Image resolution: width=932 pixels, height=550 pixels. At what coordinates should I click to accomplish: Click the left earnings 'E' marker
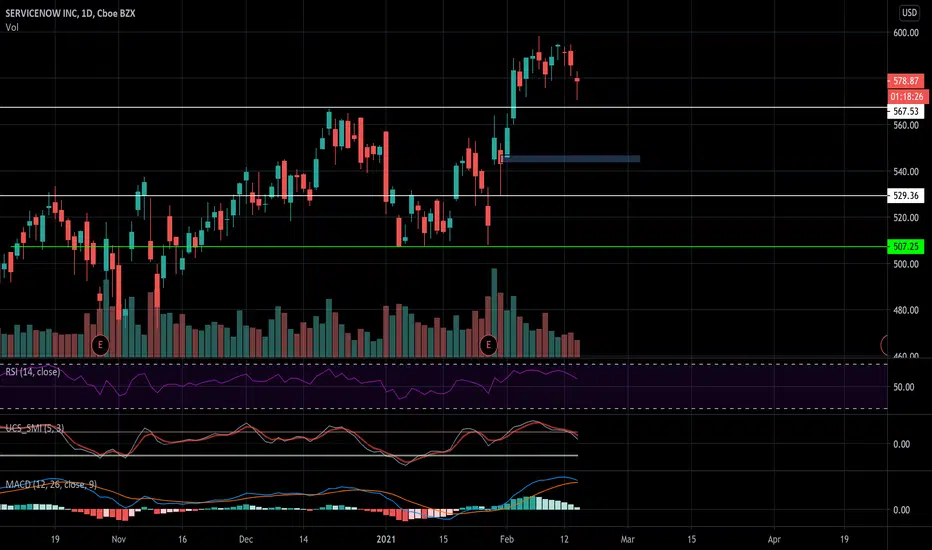[x=100, y=345]
